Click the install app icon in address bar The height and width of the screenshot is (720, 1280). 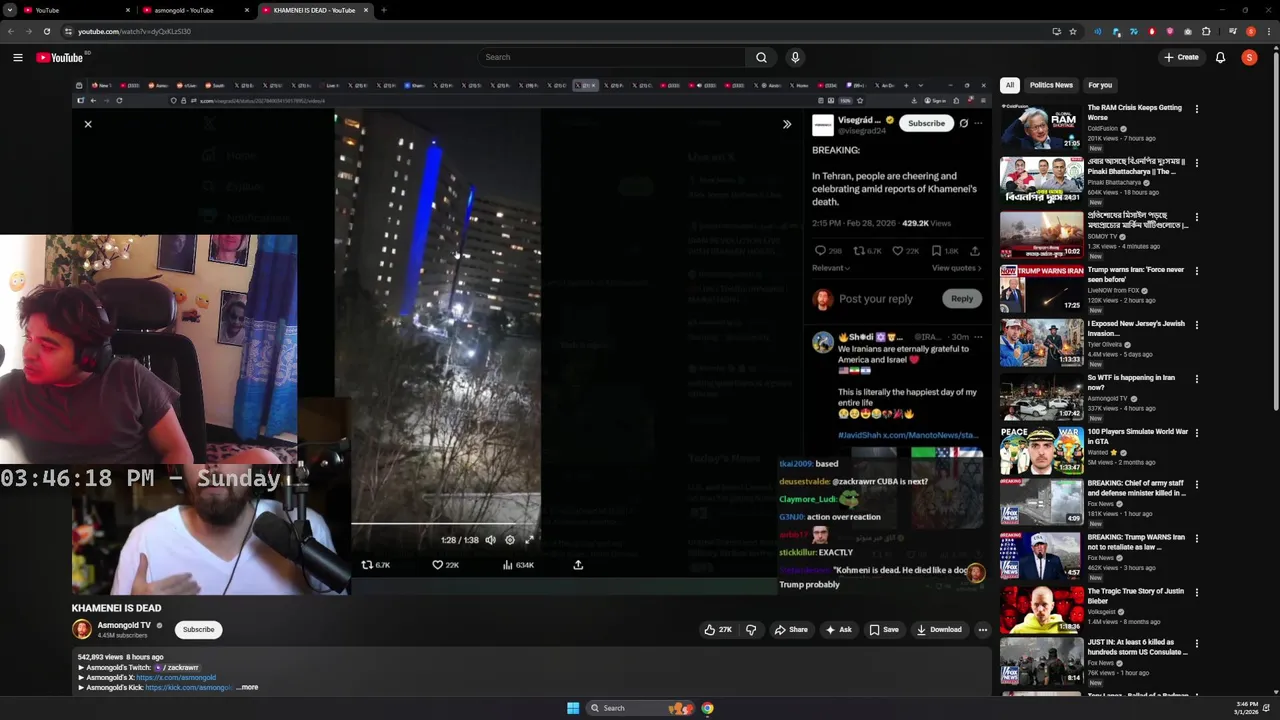pos(1056,31)
